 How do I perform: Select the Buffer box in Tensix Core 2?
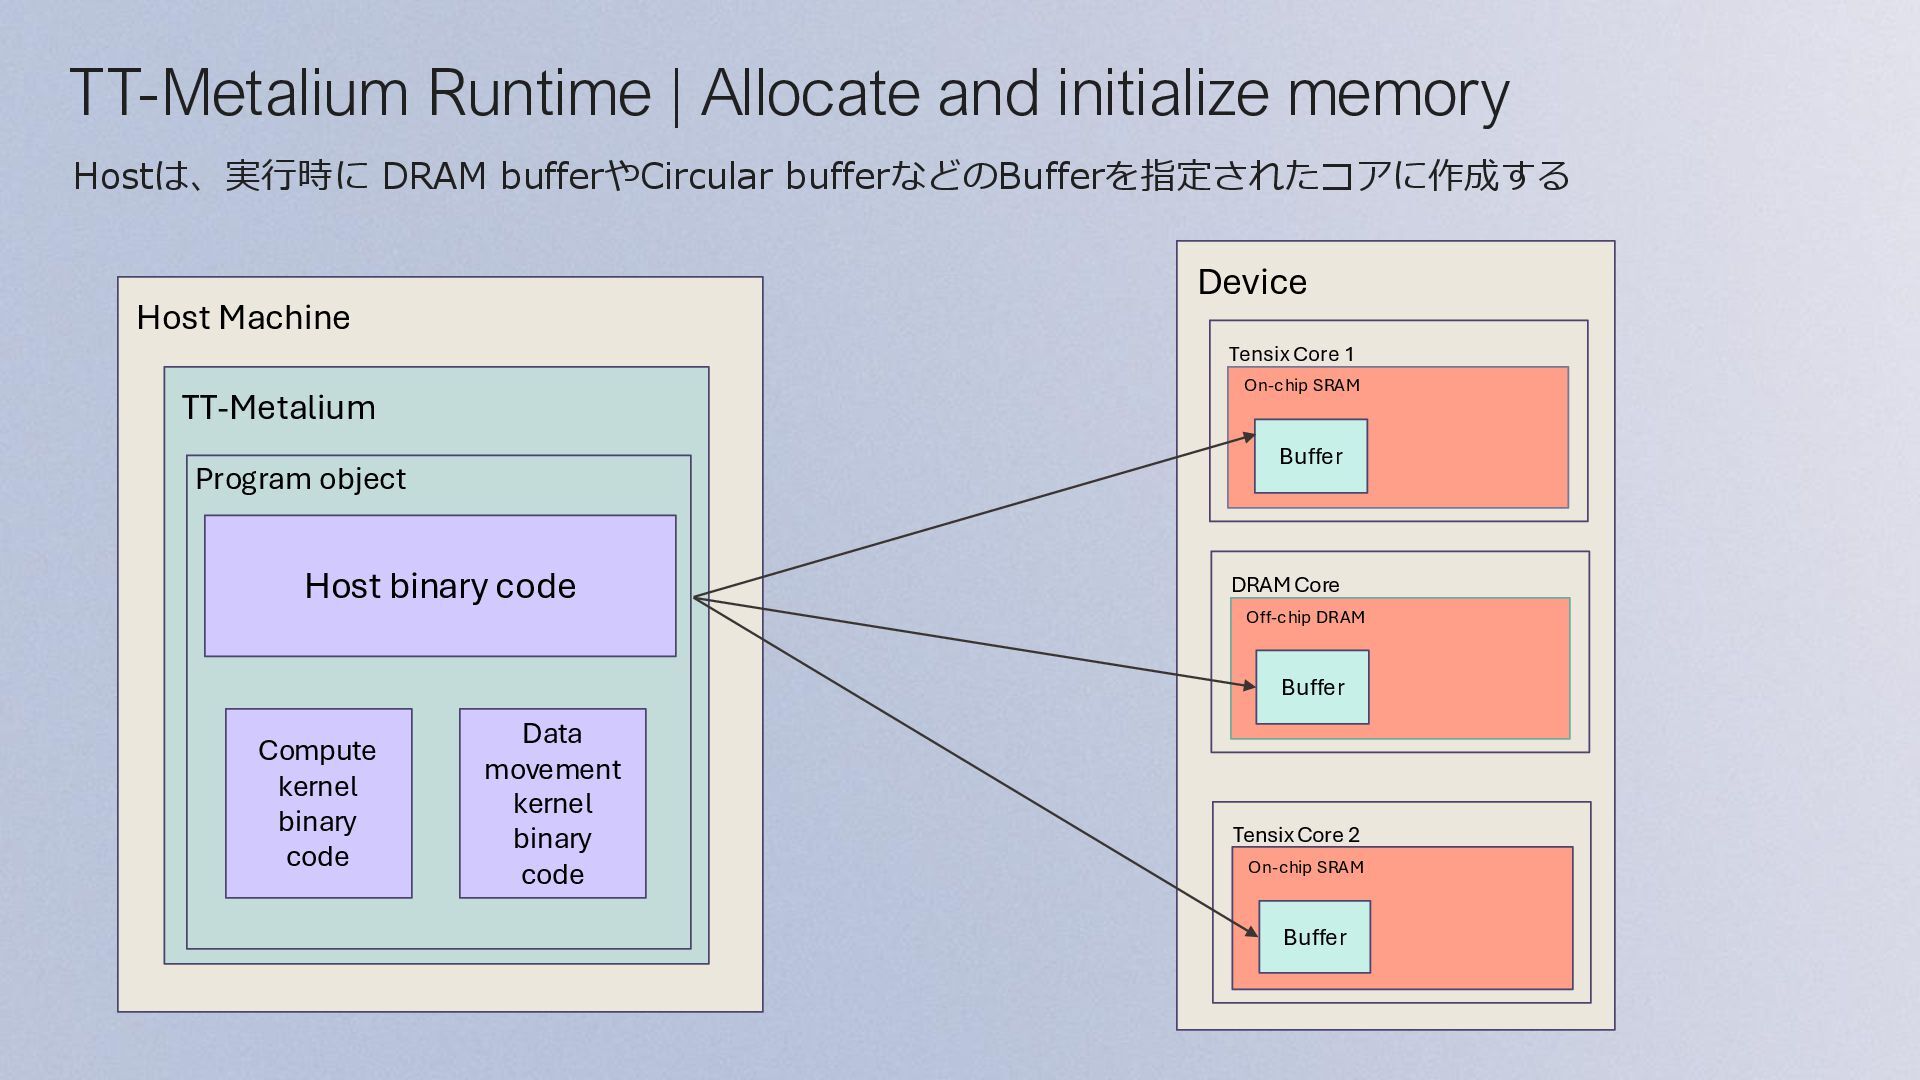click(x=1314, y=937)
